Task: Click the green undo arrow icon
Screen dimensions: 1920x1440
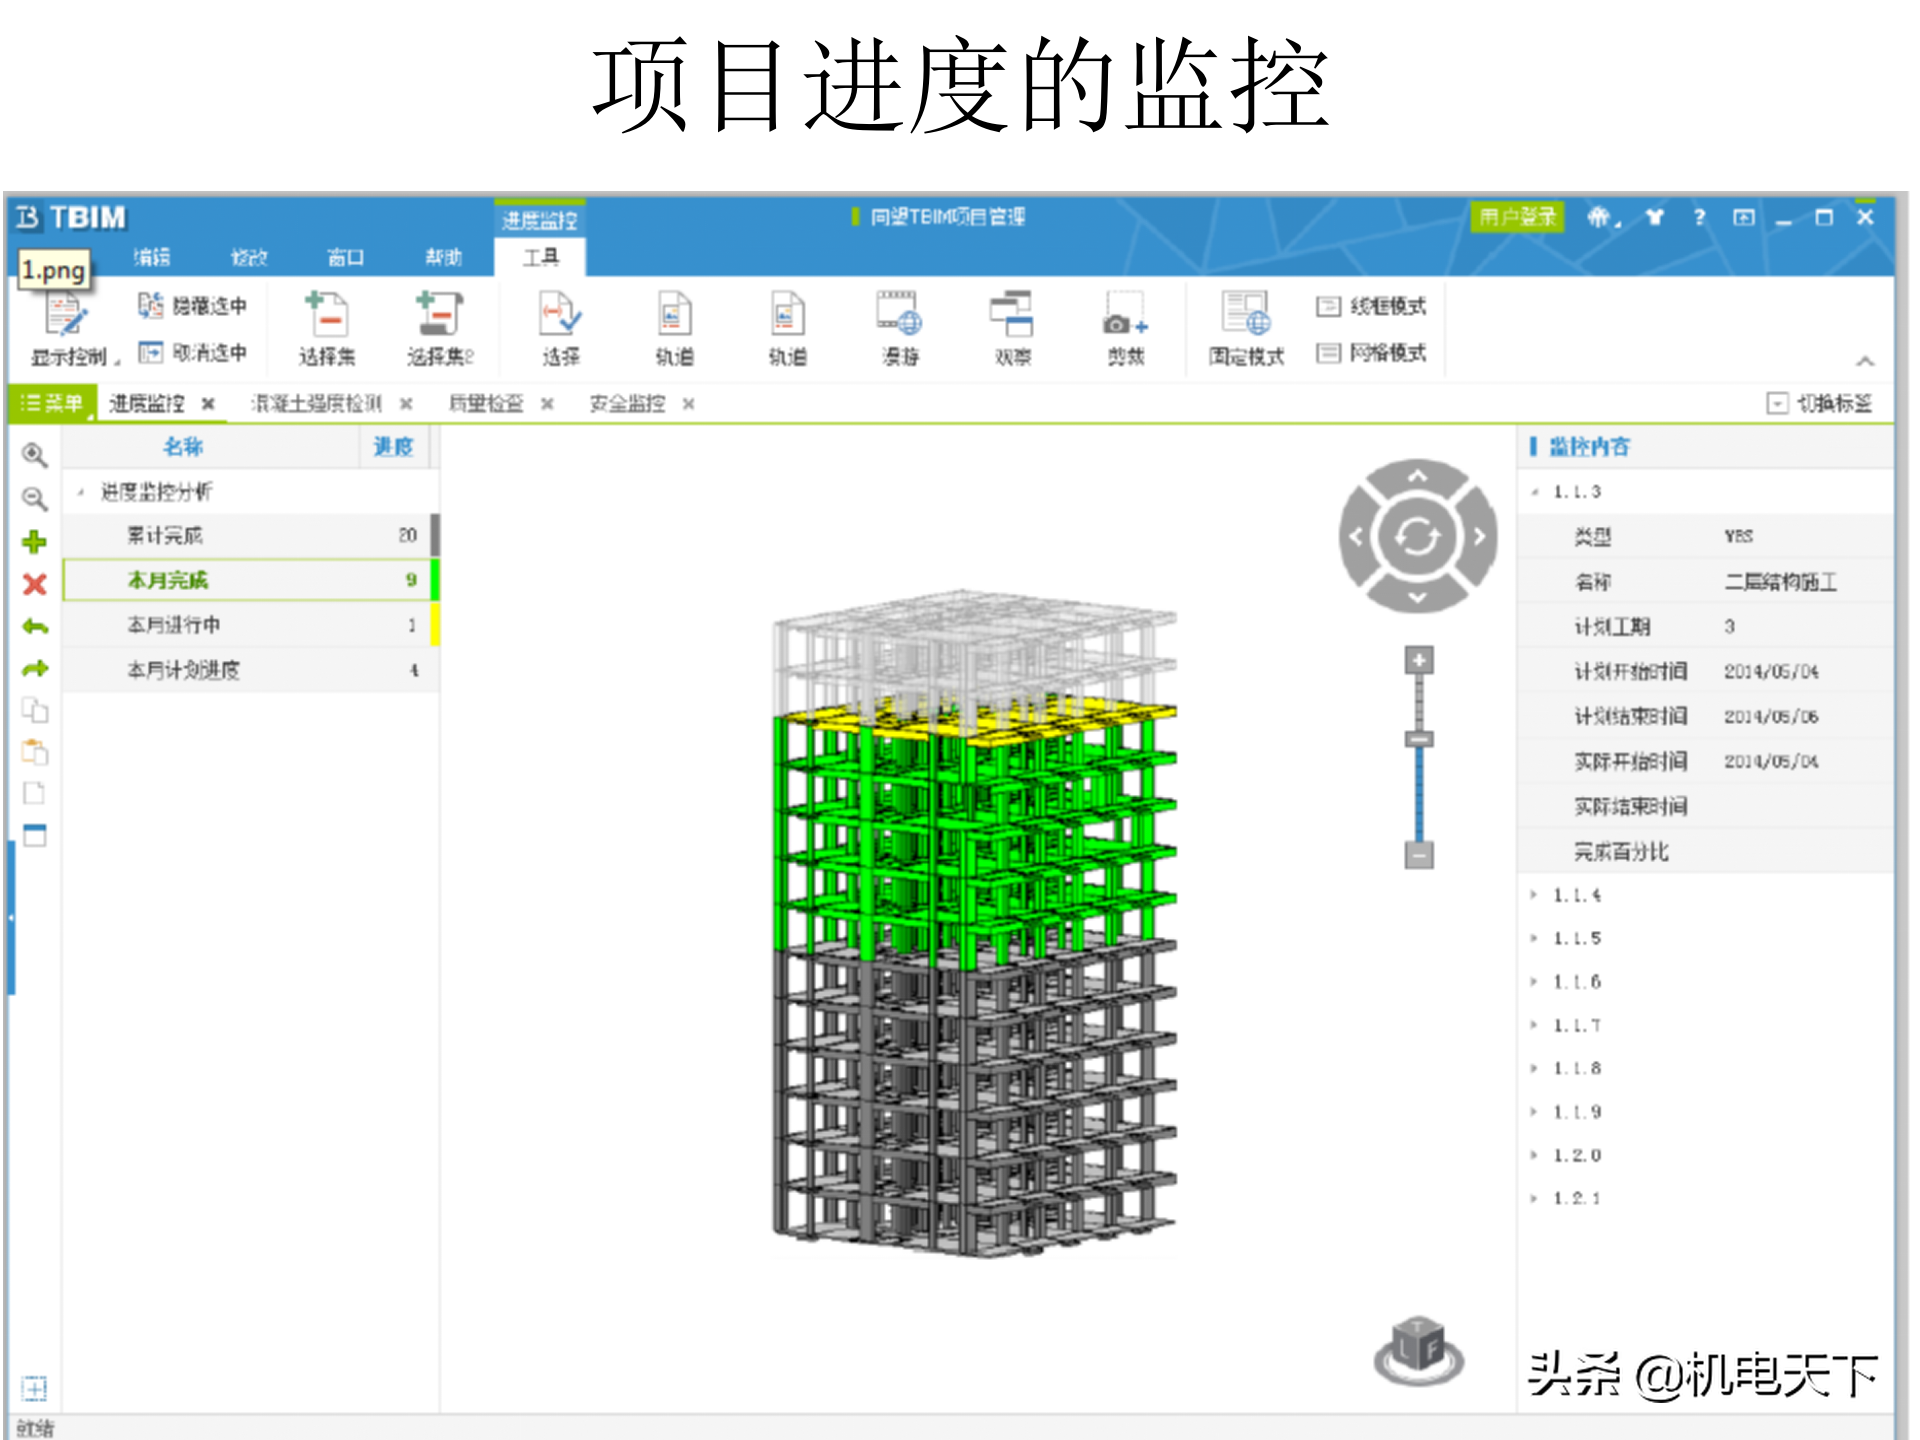Action: [34, 627]
